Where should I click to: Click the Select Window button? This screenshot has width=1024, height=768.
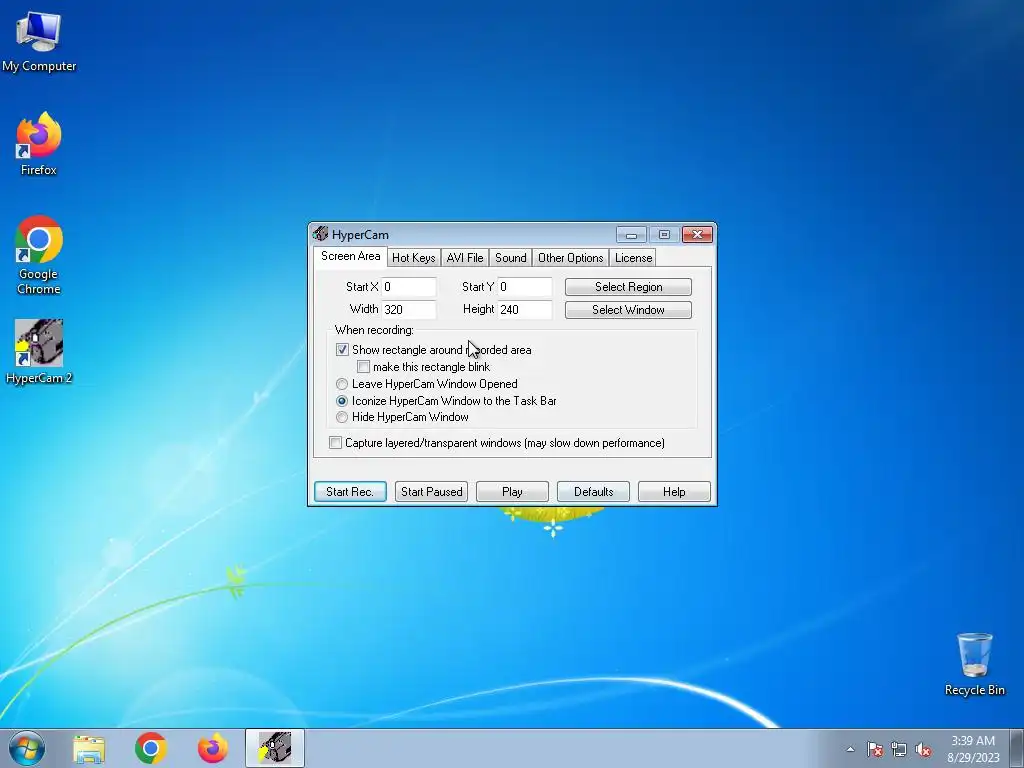click(x=628, y=310)
